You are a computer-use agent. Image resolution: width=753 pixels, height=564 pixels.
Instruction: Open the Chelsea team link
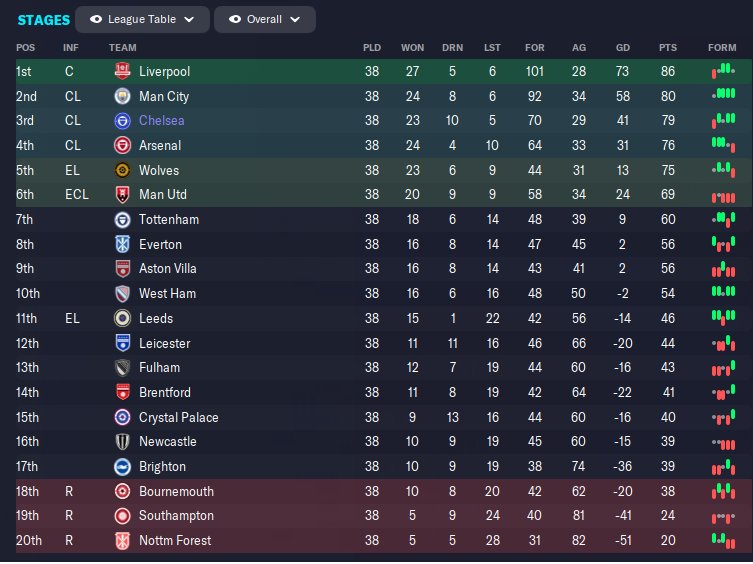162,121
